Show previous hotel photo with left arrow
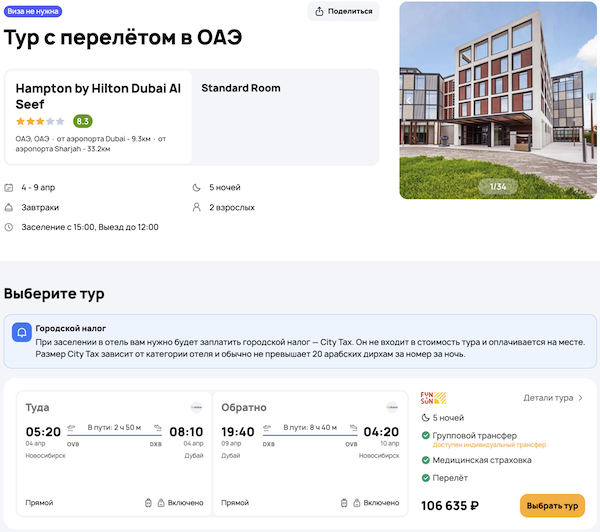Screen dimensions: 600x532 (x=408, y=100)
